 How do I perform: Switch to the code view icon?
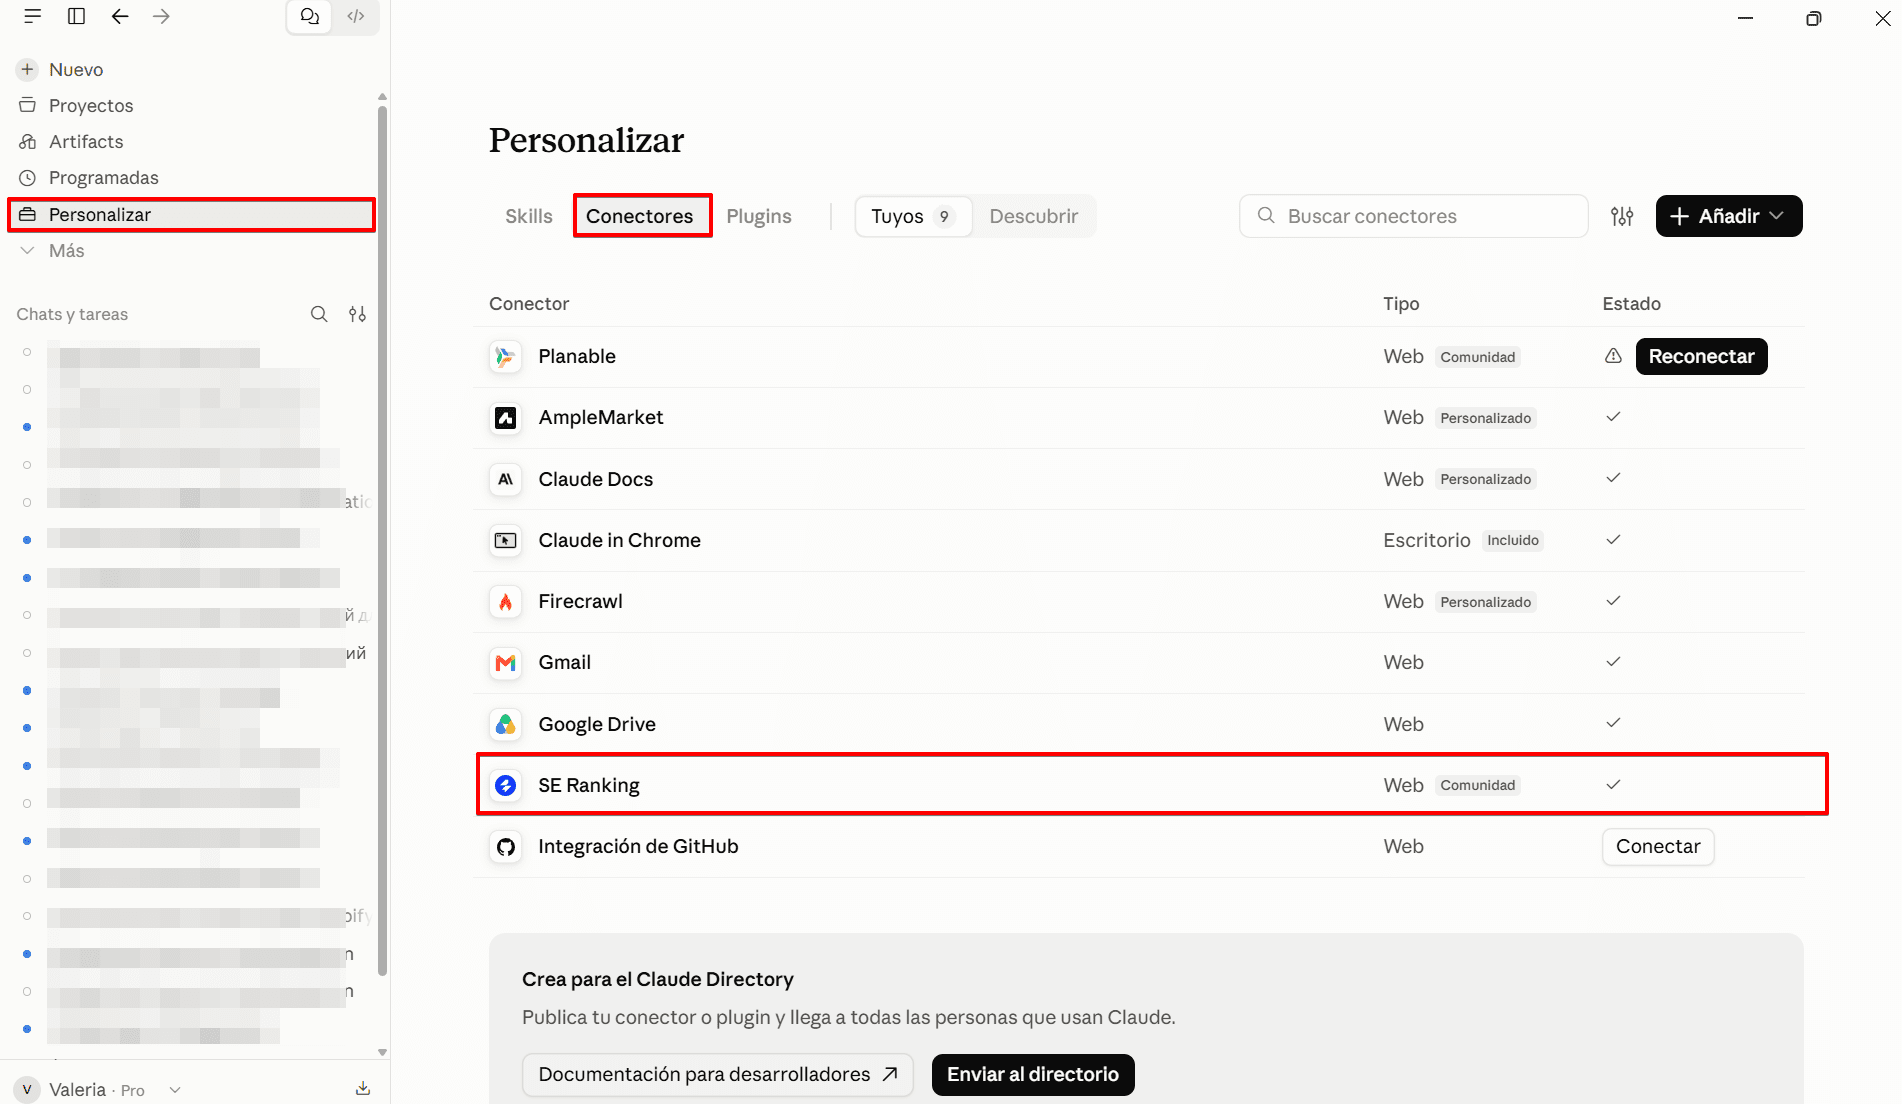tap(356, 16)
